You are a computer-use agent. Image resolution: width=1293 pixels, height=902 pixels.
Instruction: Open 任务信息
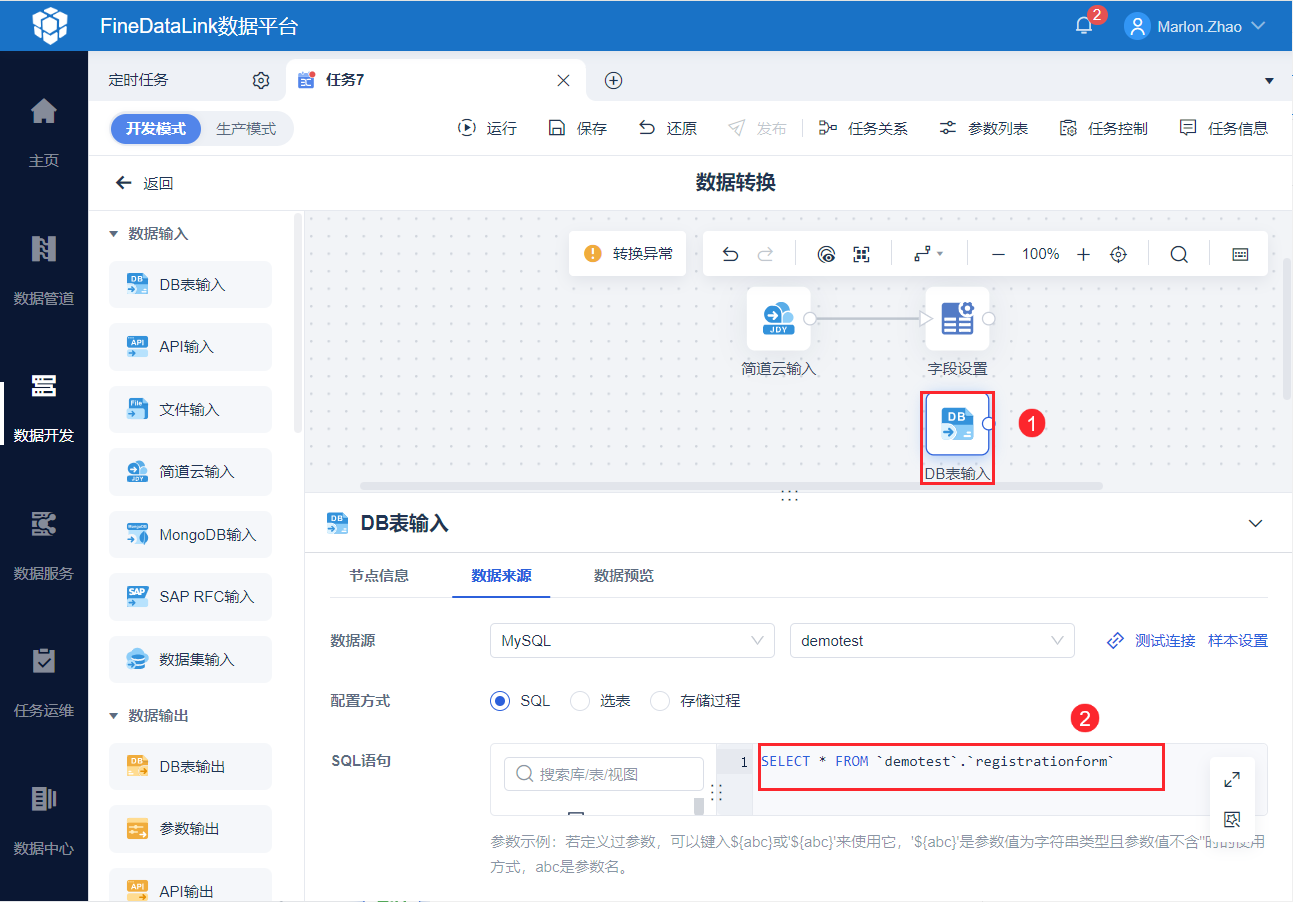pos(1223,128)
